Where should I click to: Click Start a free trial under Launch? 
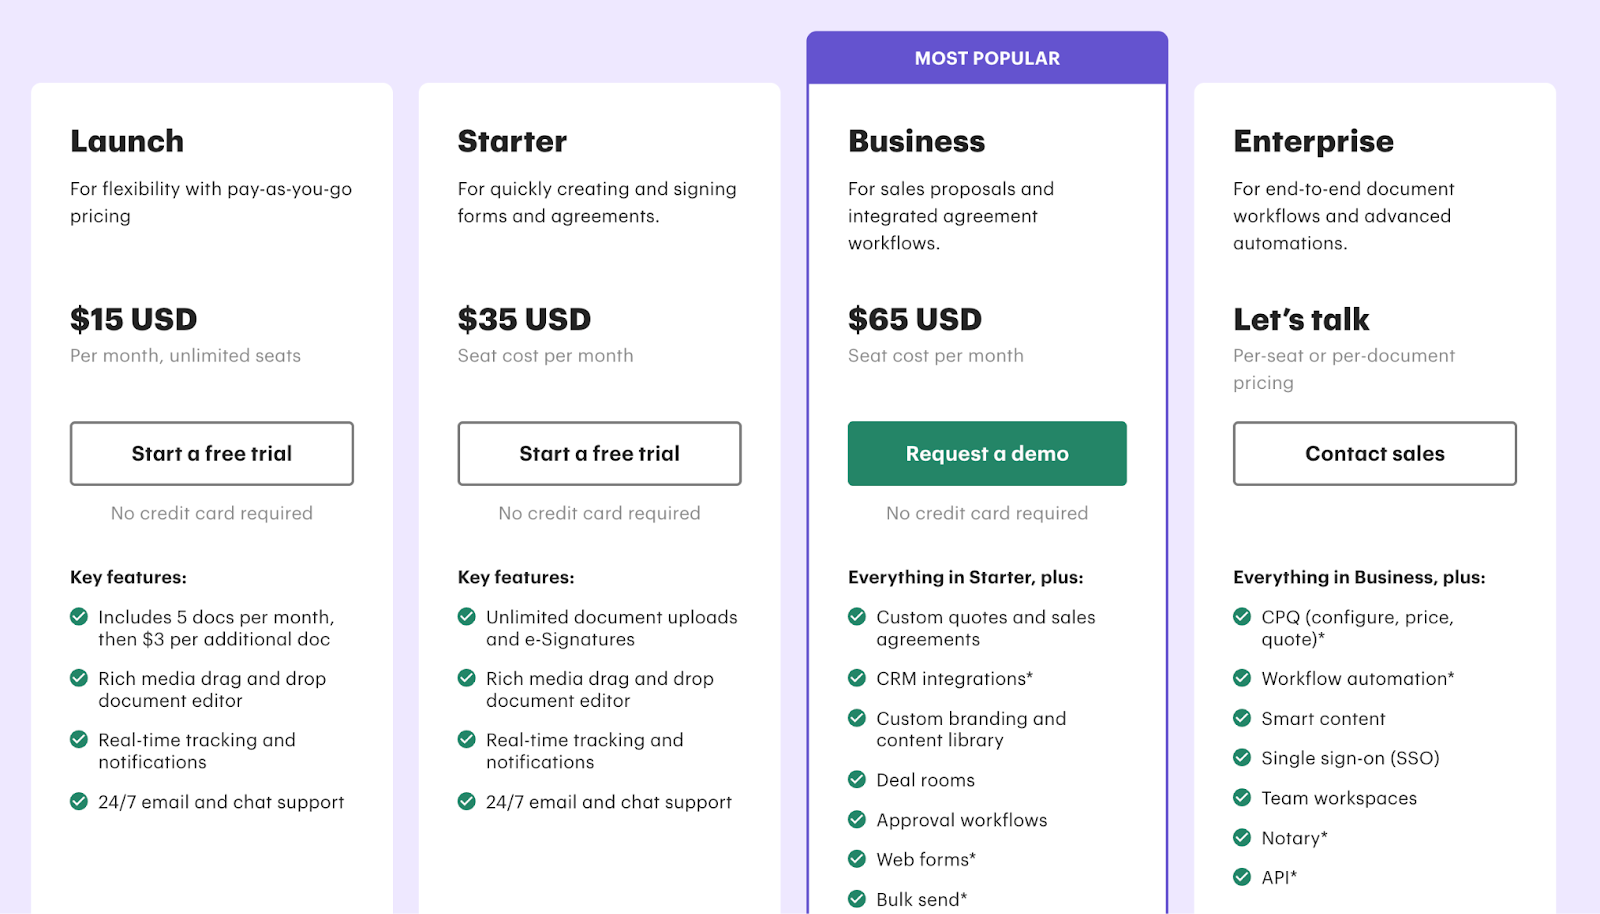point(211,454)
